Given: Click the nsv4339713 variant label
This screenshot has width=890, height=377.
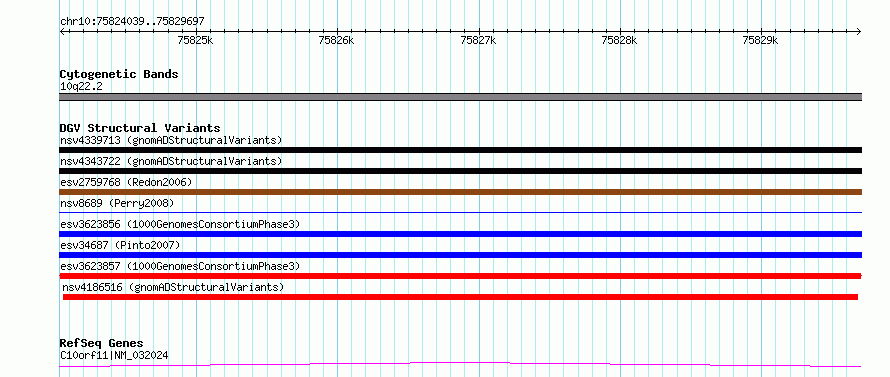Looking at the screenshot, I should [x=171, y=140].
